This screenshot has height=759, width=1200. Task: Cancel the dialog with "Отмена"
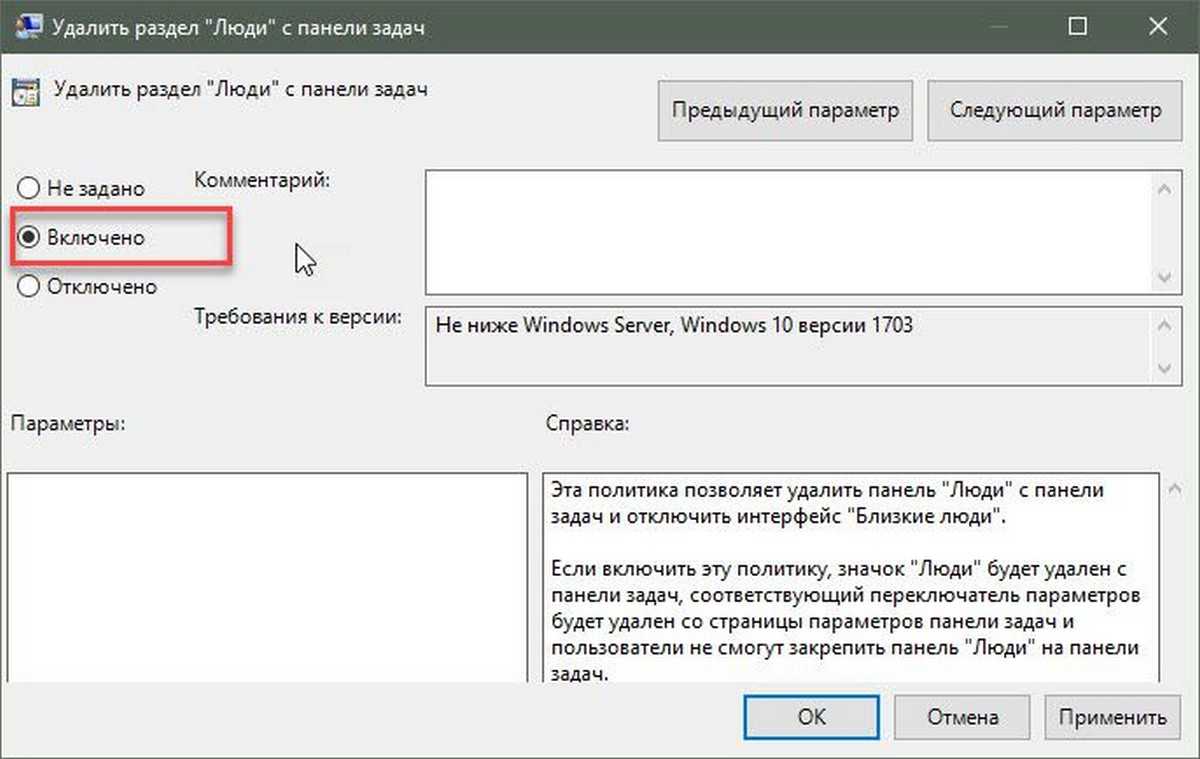962,716
